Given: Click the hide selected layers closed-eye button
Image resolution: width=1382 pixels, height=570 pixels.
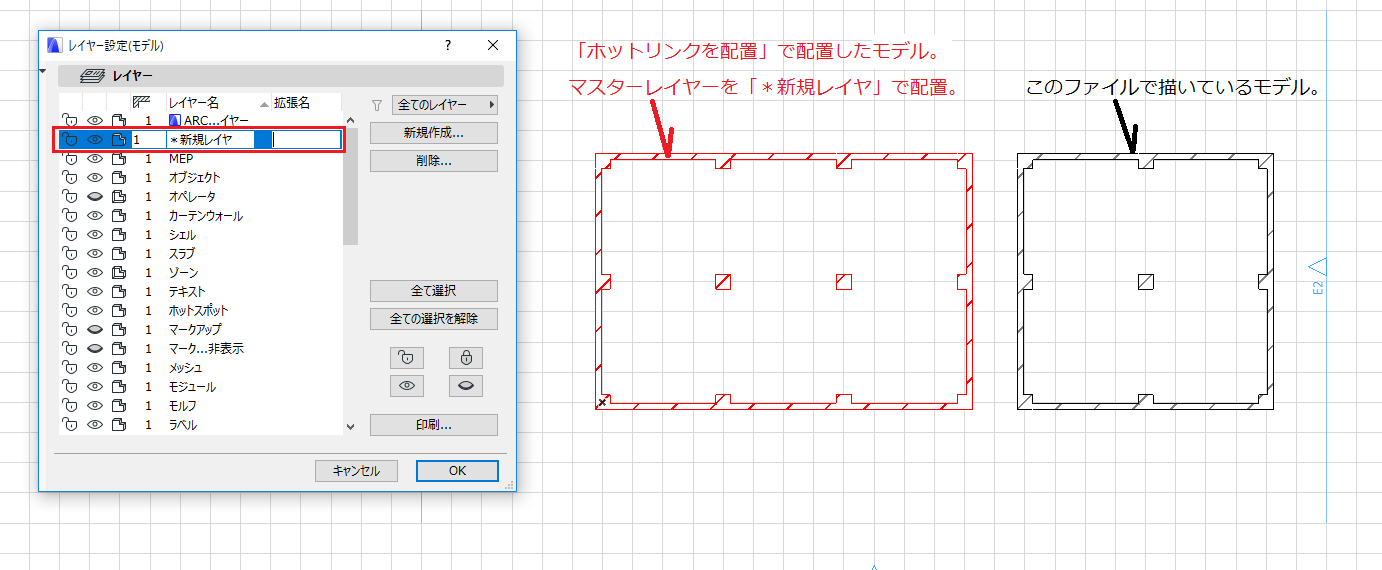Looking at the screenshot, I should click(x=466, y=385).
